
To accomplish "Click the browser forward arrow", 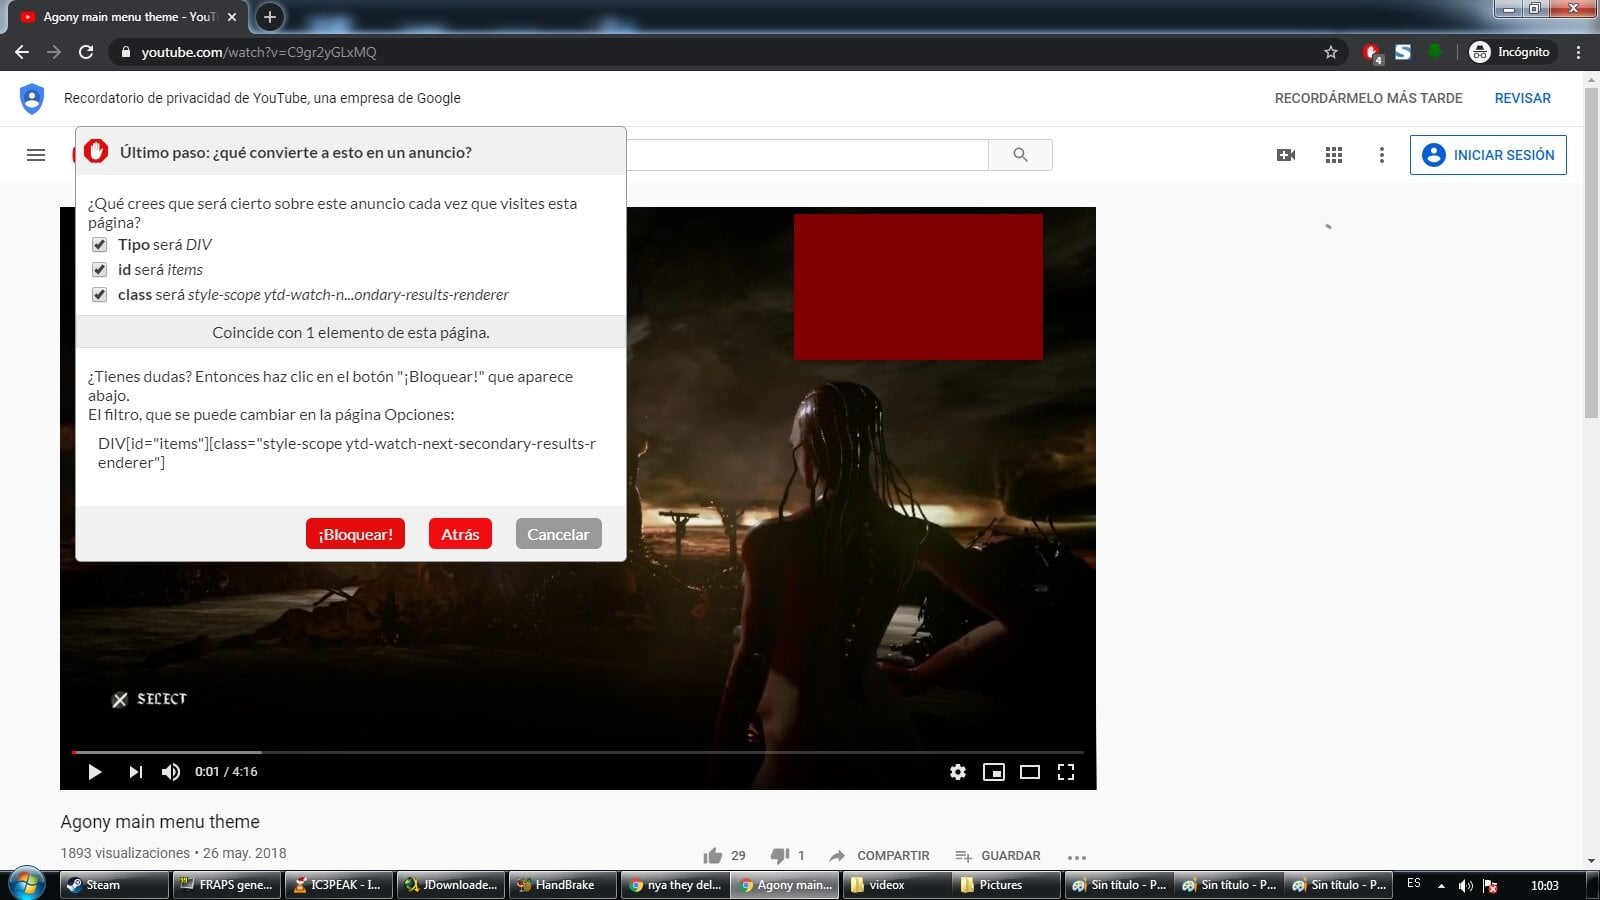I will point(54,52).
